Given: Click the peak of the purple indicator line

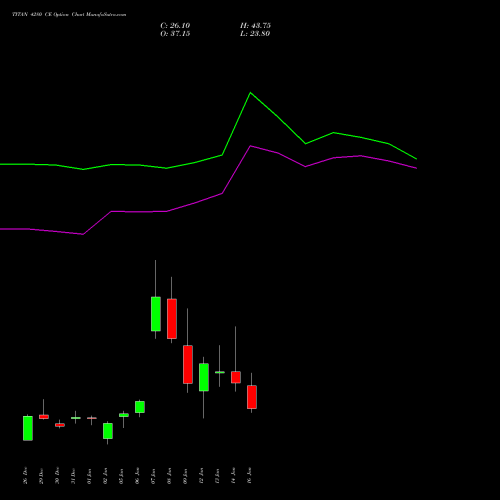Looking at the screenshot, I should pos(251,146).
